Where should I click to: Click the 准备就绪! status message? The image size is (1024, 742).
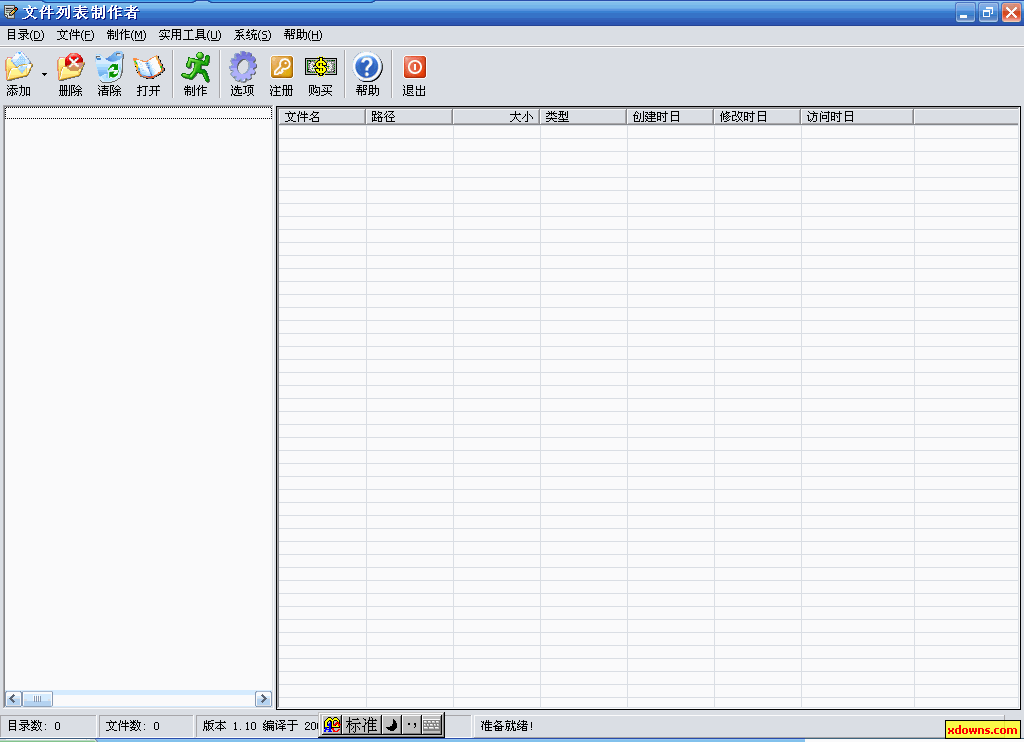[507, 726]
